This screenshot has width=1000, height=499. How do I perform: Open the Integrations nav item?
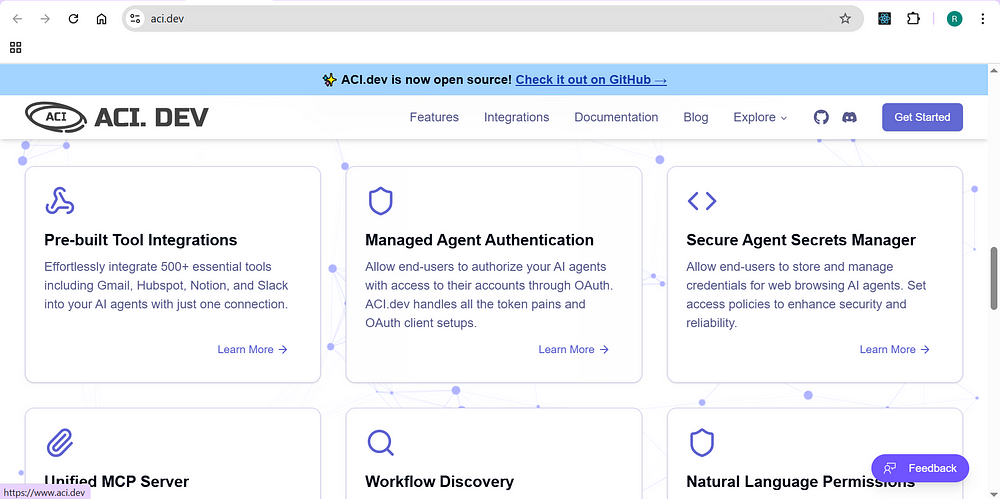pyautogui.click(x=517, y=117)
